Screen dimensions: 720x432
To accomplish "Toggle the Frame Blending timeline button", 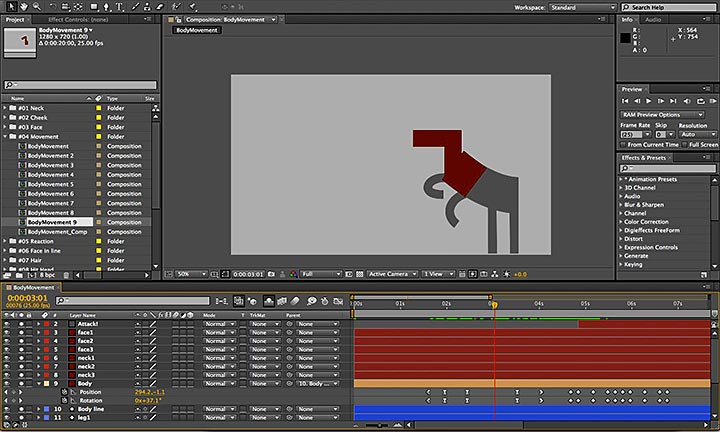I will coord(281,301).
